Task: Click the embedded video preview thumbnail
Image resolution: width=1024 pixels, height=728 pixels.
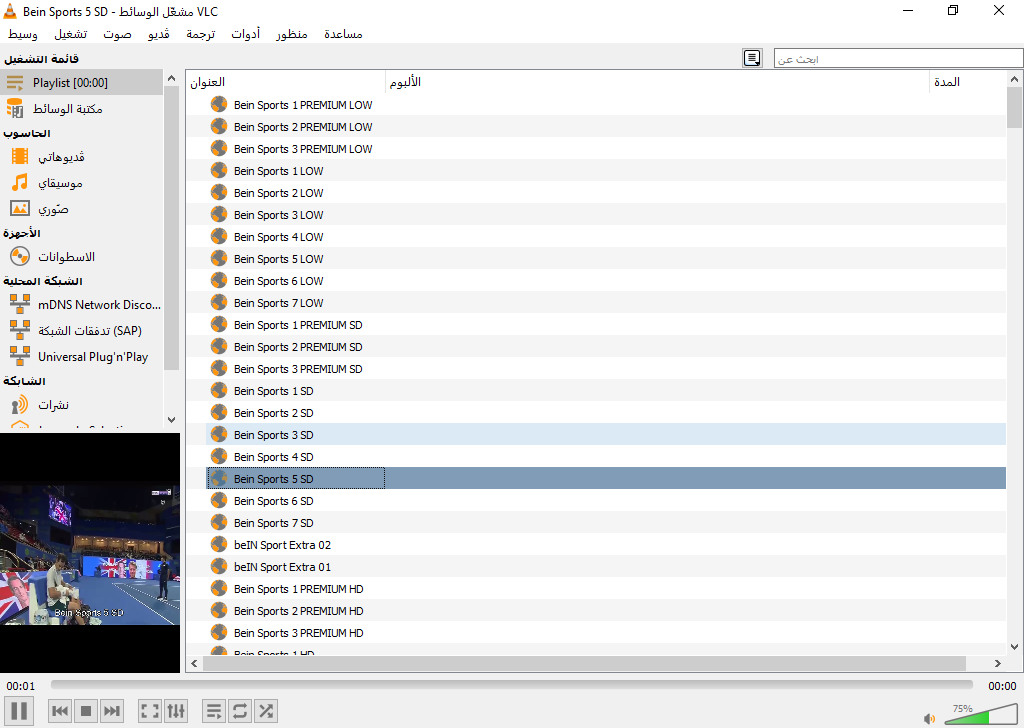Action: 89,552
